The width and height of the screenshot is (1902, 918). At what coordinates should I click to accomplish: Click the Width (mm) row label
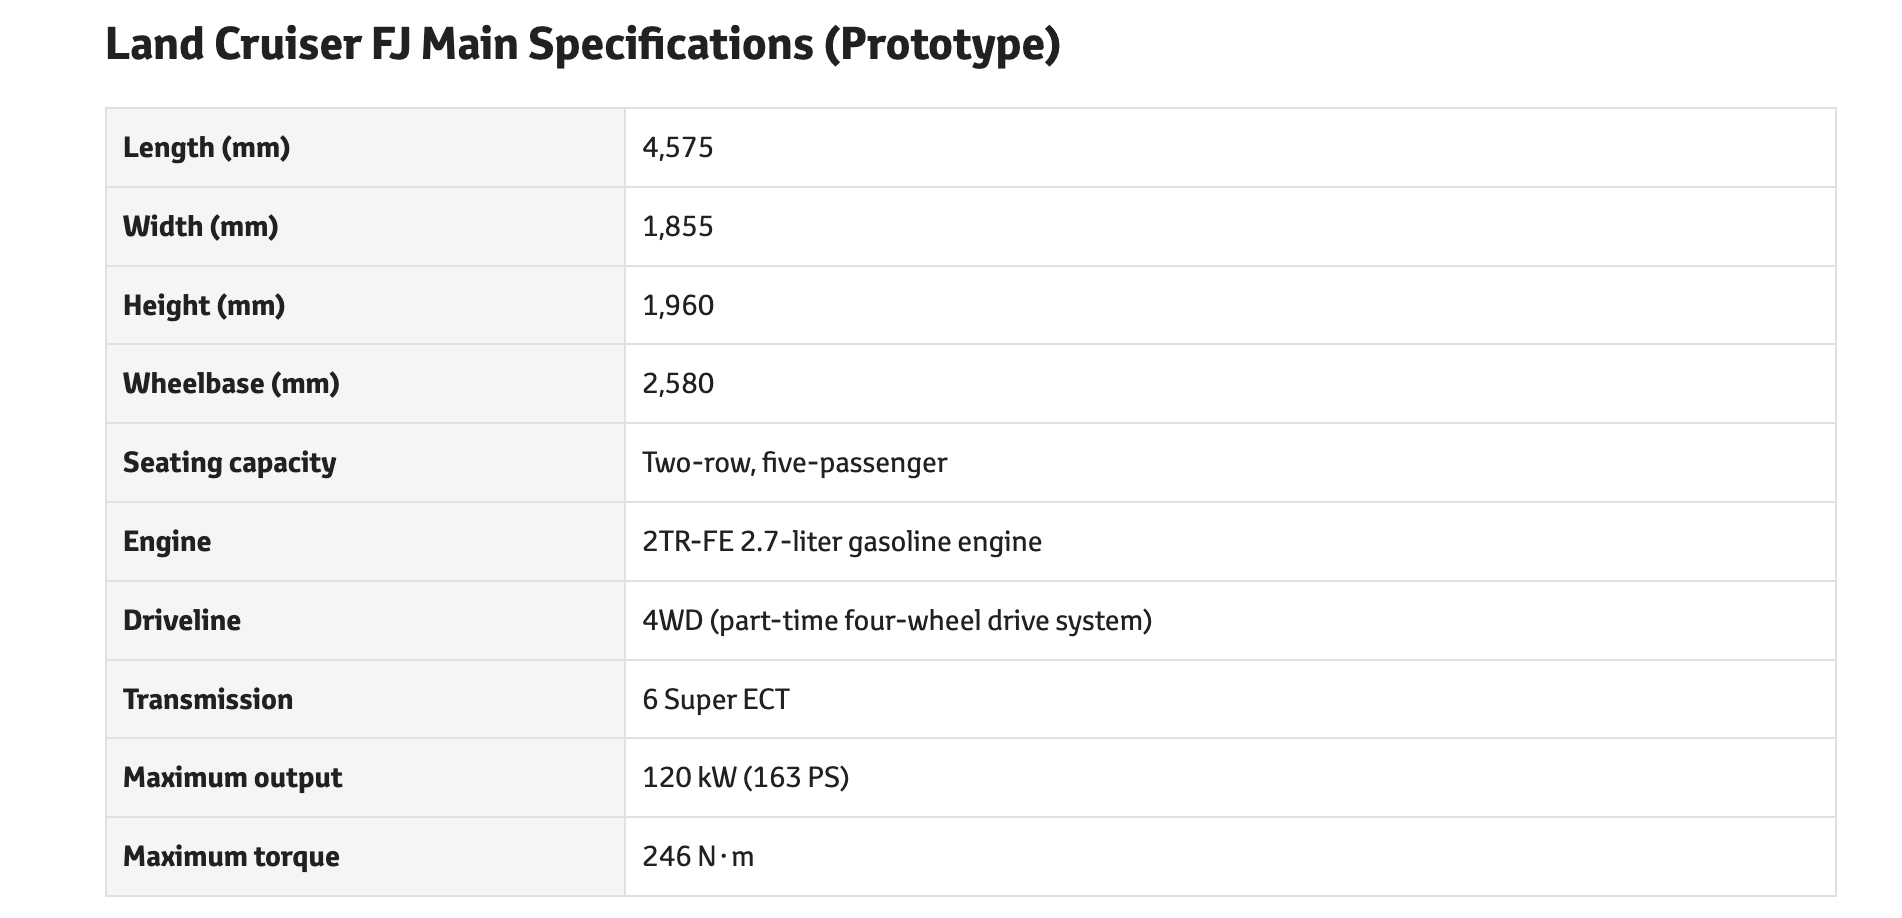pos(200,227)
